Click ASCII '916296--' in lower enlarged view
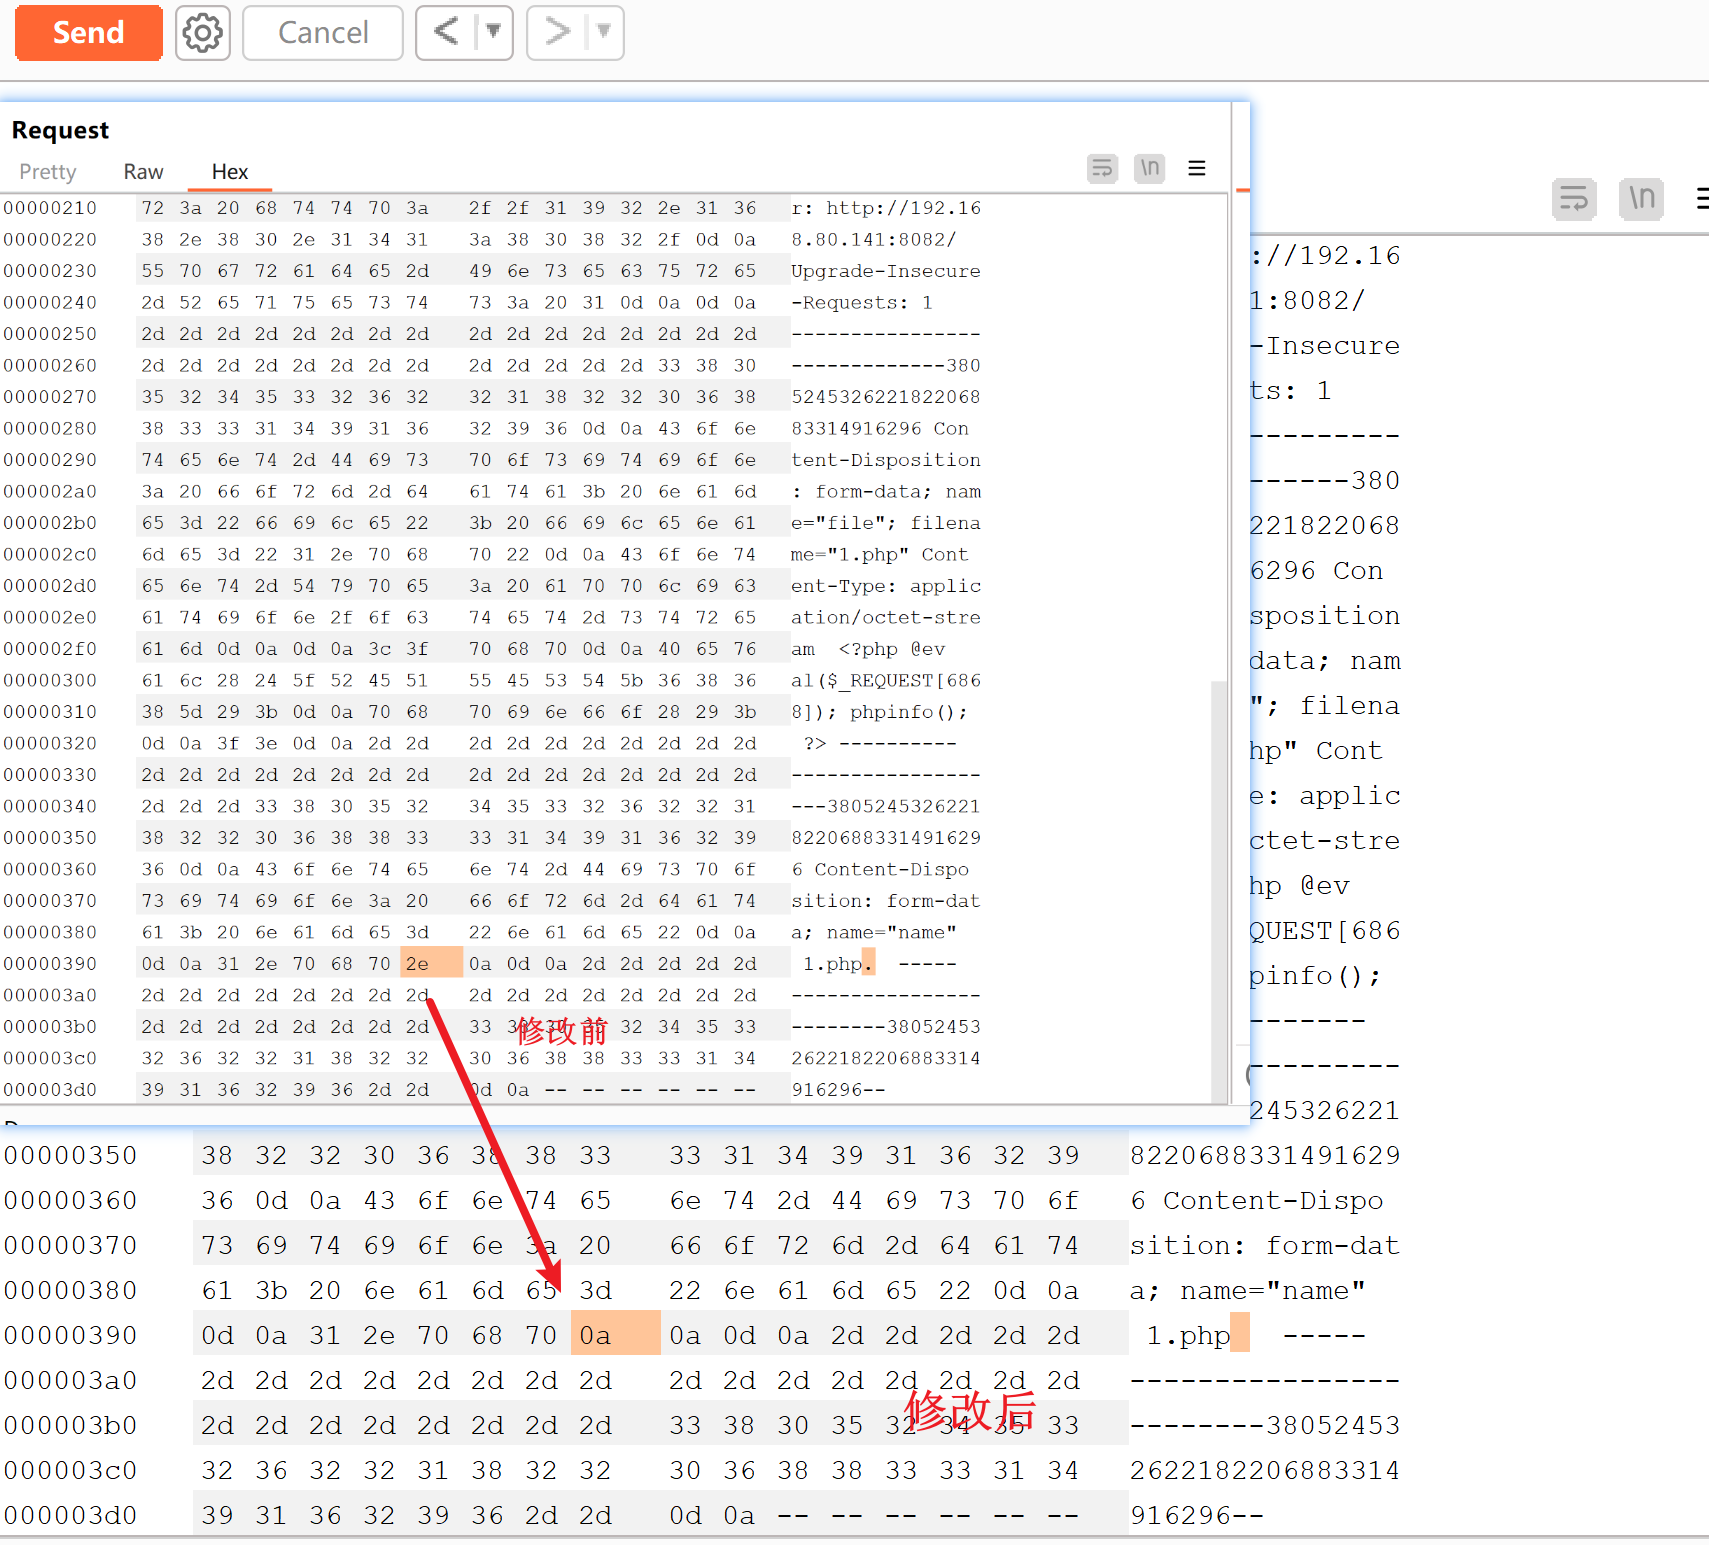Image resolution: width=1709 pixels, height=1545 pixels. coord(1197,1516)
